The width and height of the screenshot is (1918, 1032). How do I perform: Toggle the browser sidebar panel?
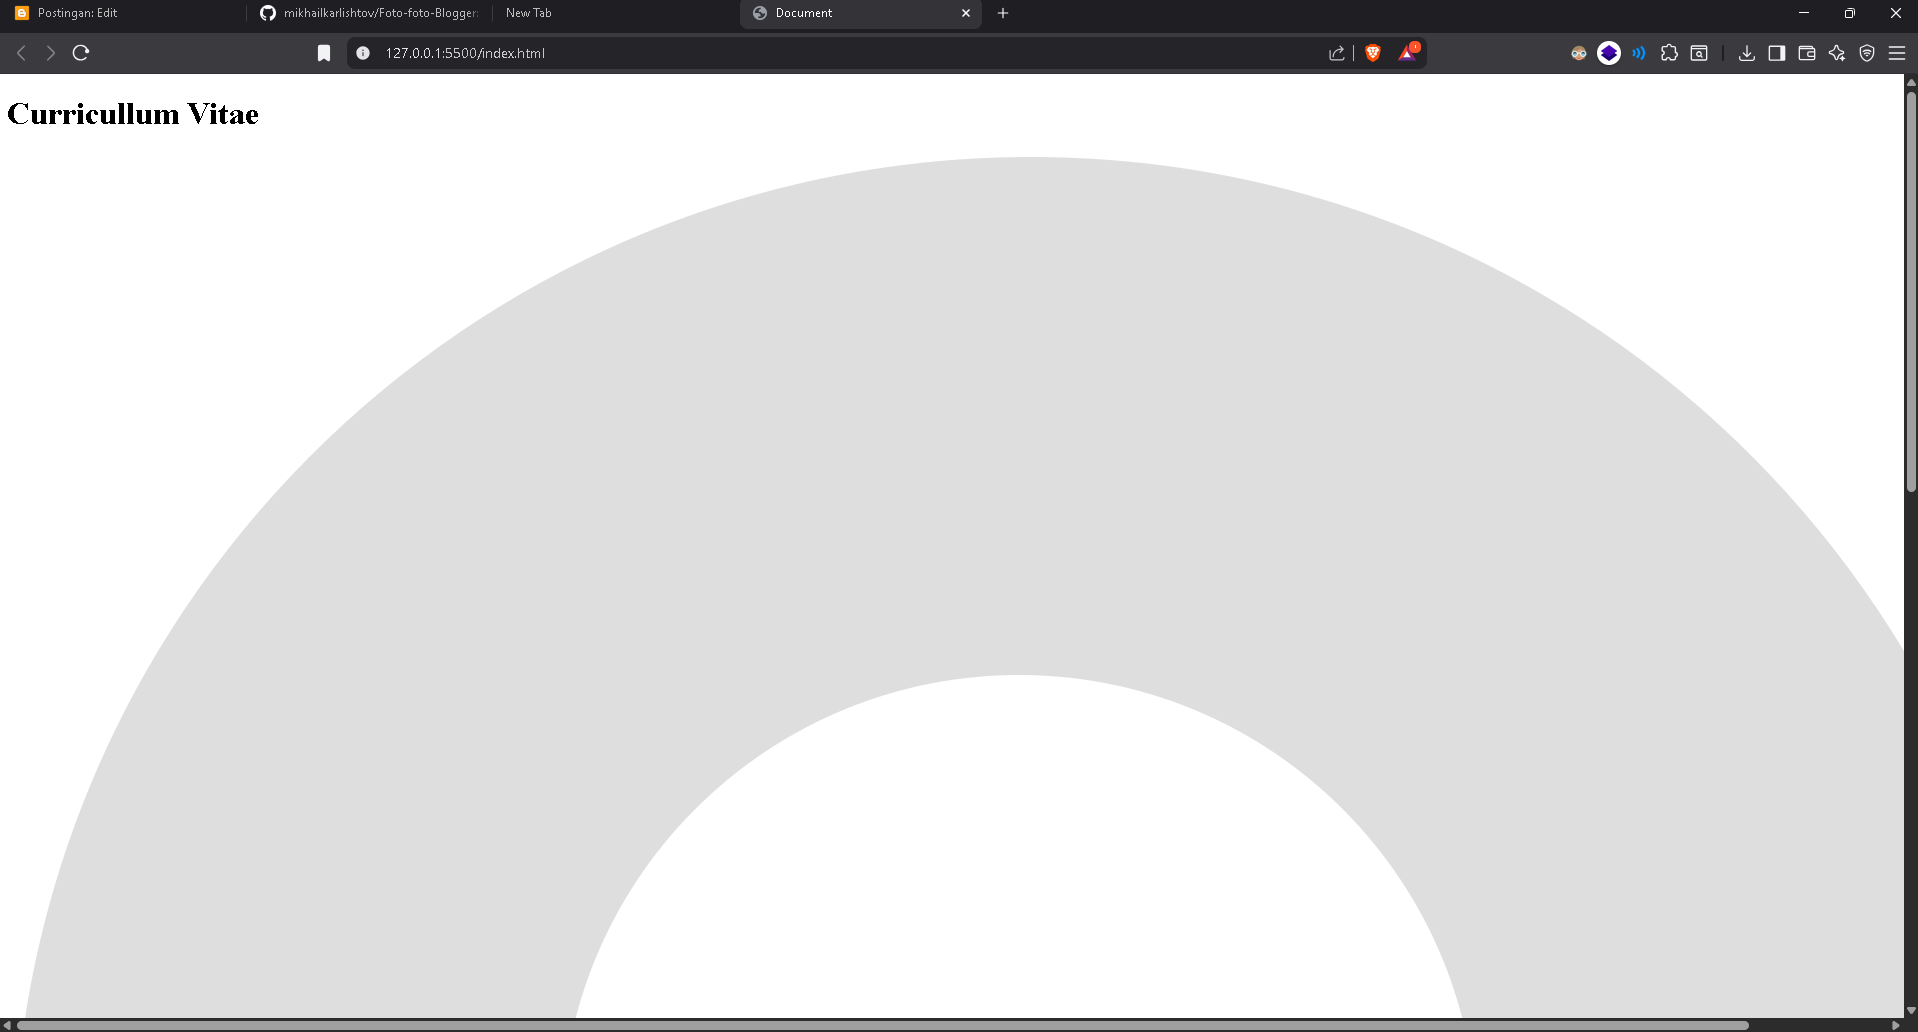[x=1777, y=53]
